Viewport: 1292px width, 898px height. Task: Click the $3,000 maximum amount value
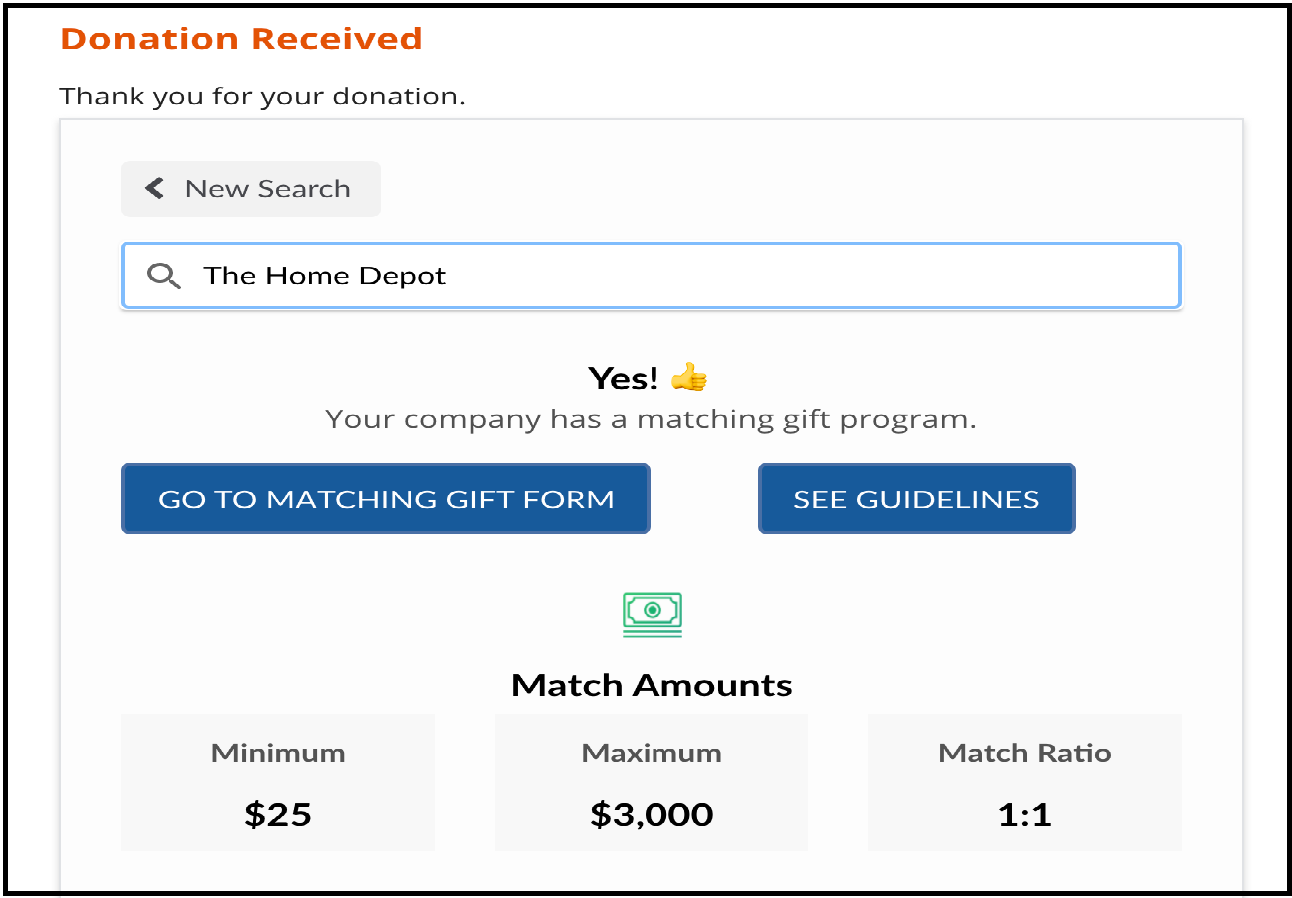(x=651, y=815)
